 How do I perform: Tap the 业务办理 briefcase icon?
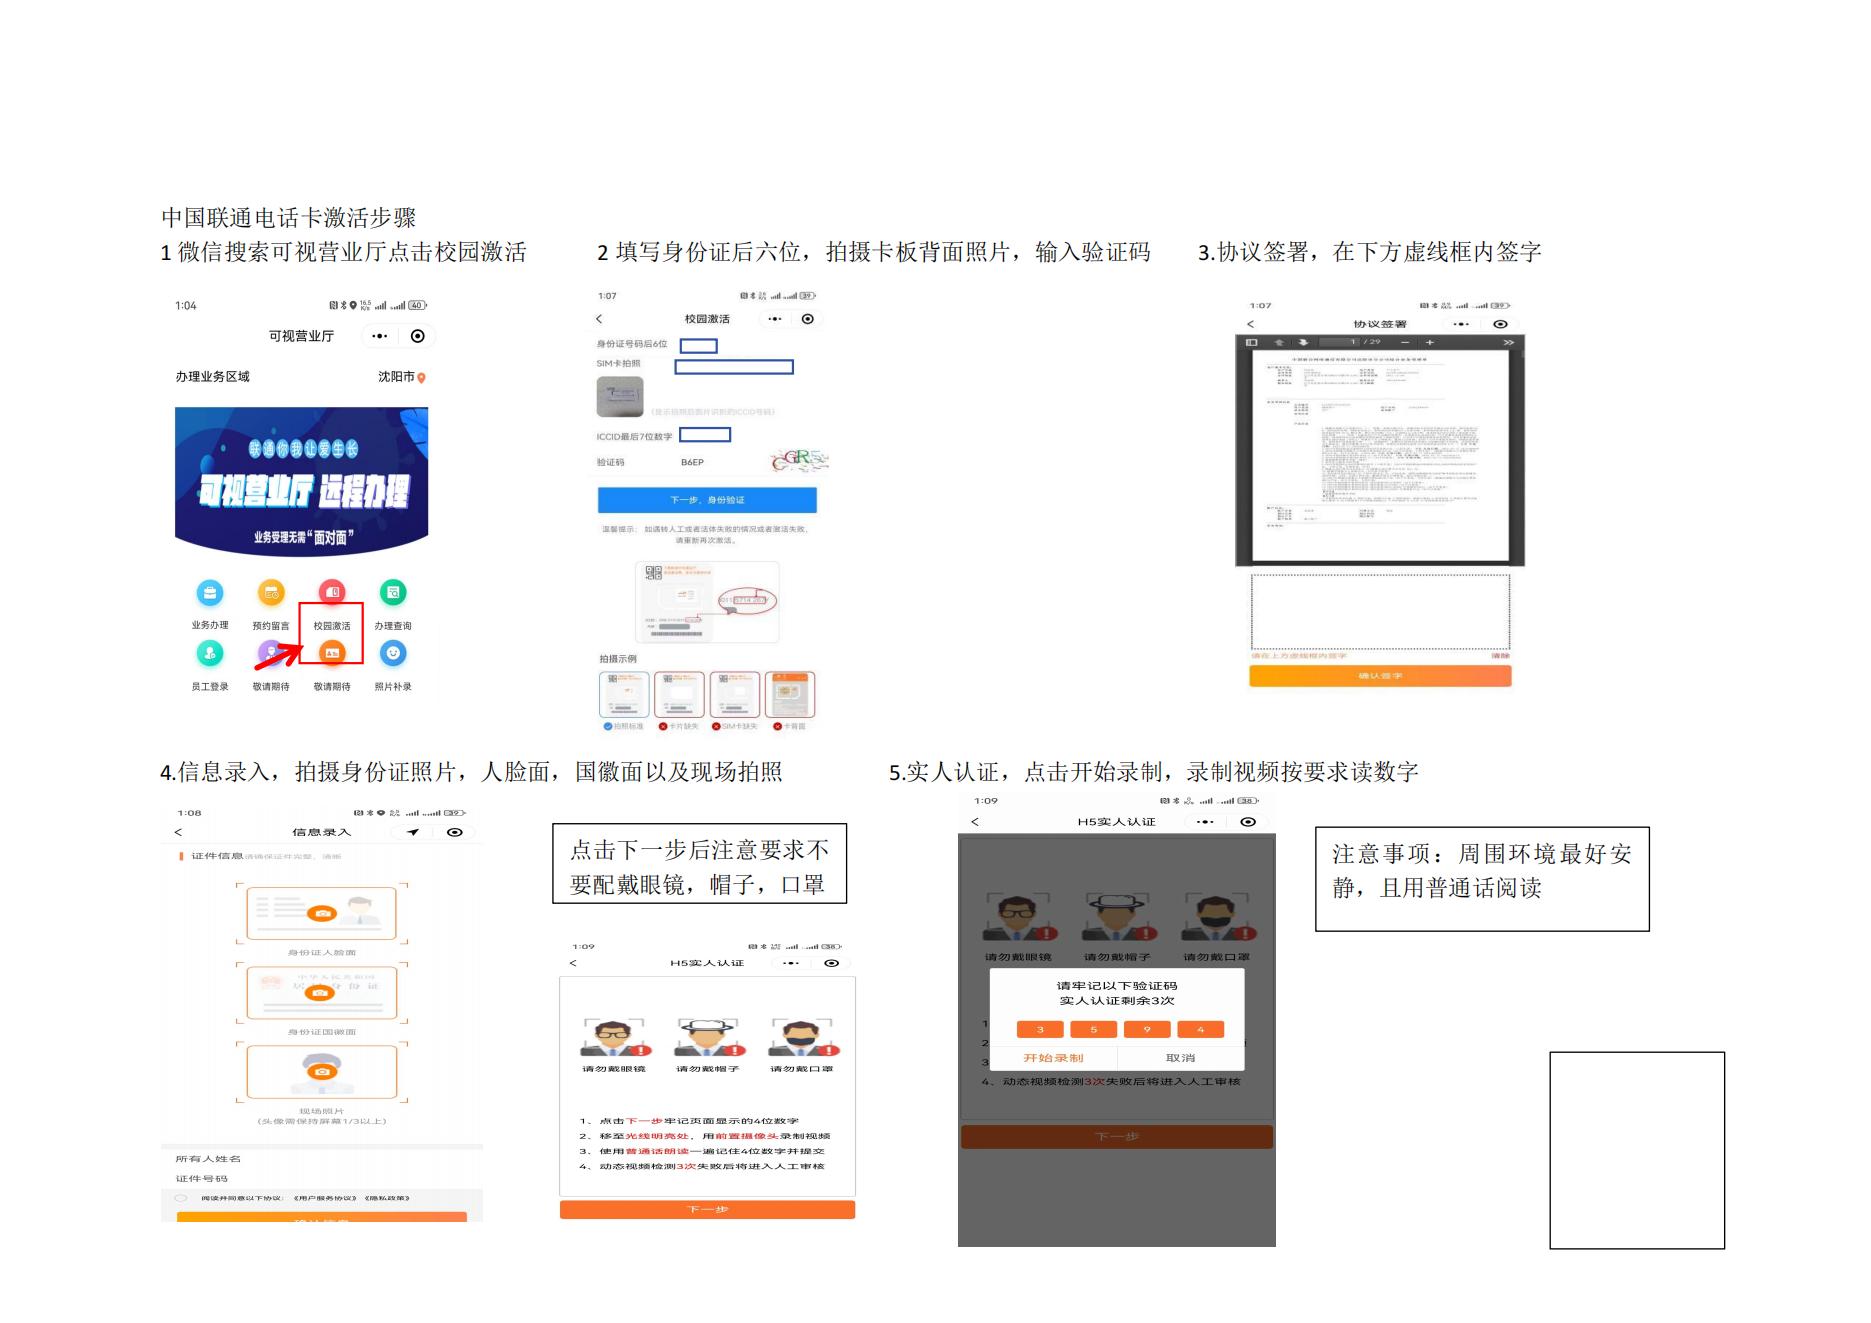coord(210,593)
